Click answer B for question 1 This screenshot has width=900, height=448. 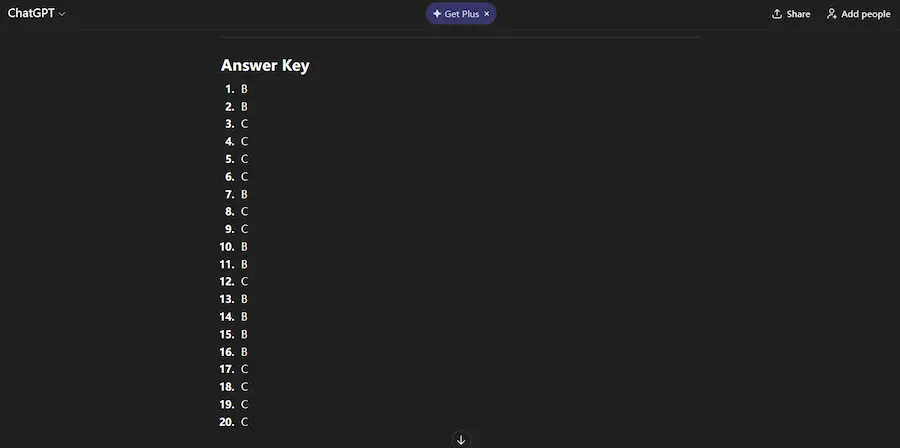244,89
